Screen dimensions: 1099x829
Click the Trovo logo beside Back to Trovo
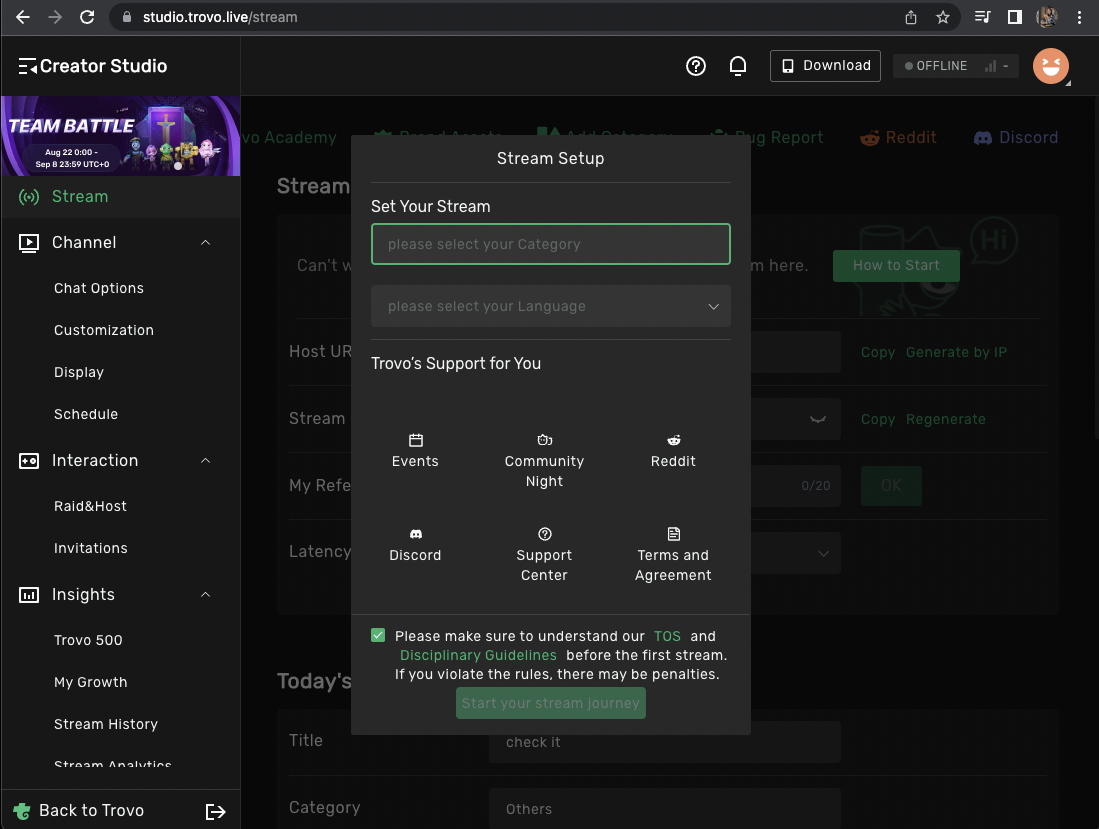coord(22,811)
